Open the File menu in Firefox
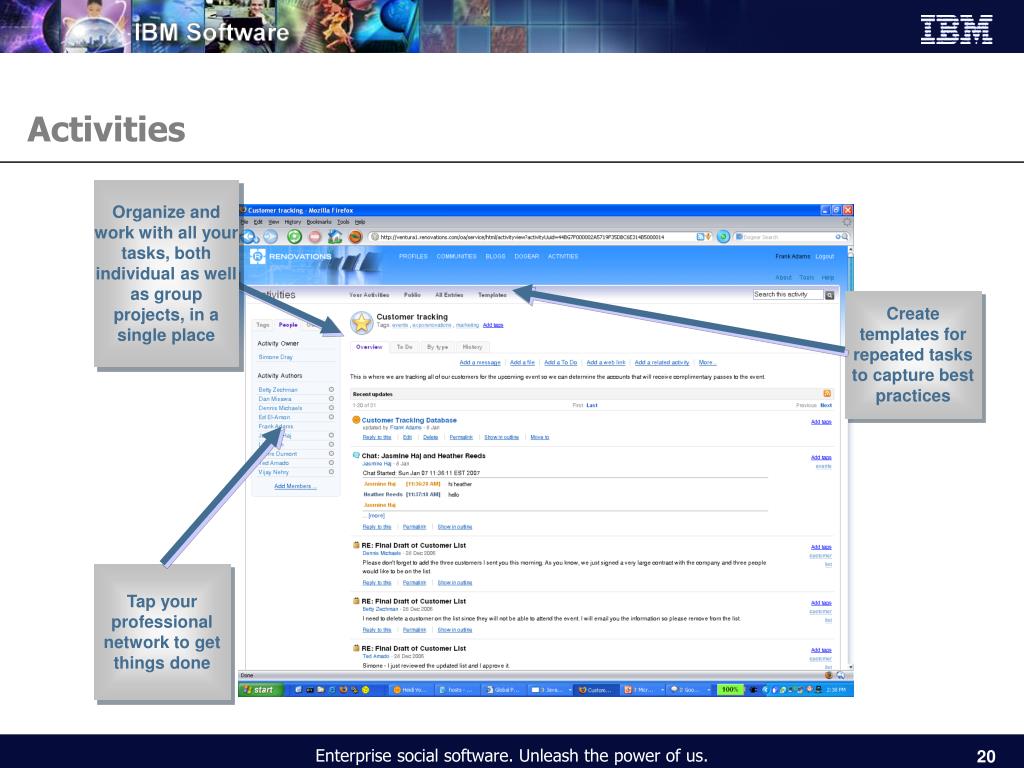This screenshot has width=1024, height=768. click(x=245, y=222)
